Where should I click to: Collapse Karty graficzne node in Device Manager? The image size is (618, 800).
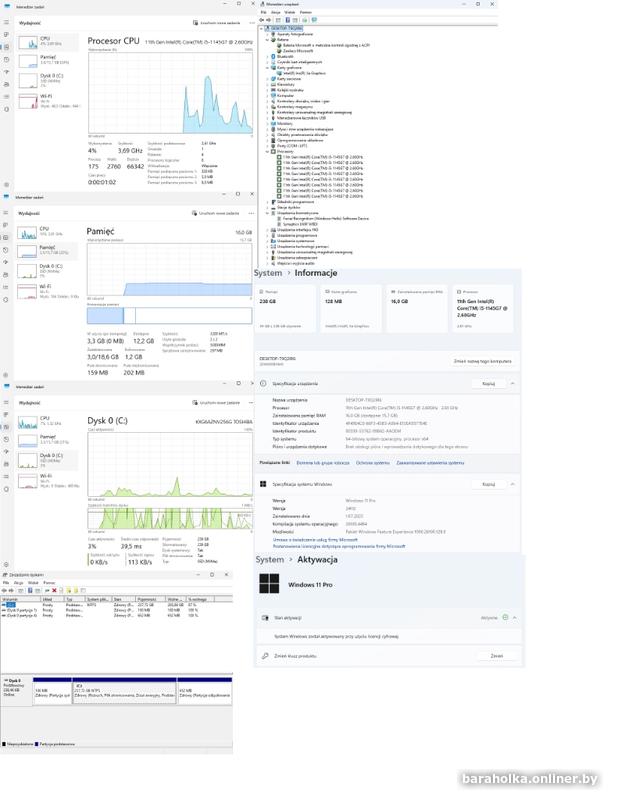(267, 68)
